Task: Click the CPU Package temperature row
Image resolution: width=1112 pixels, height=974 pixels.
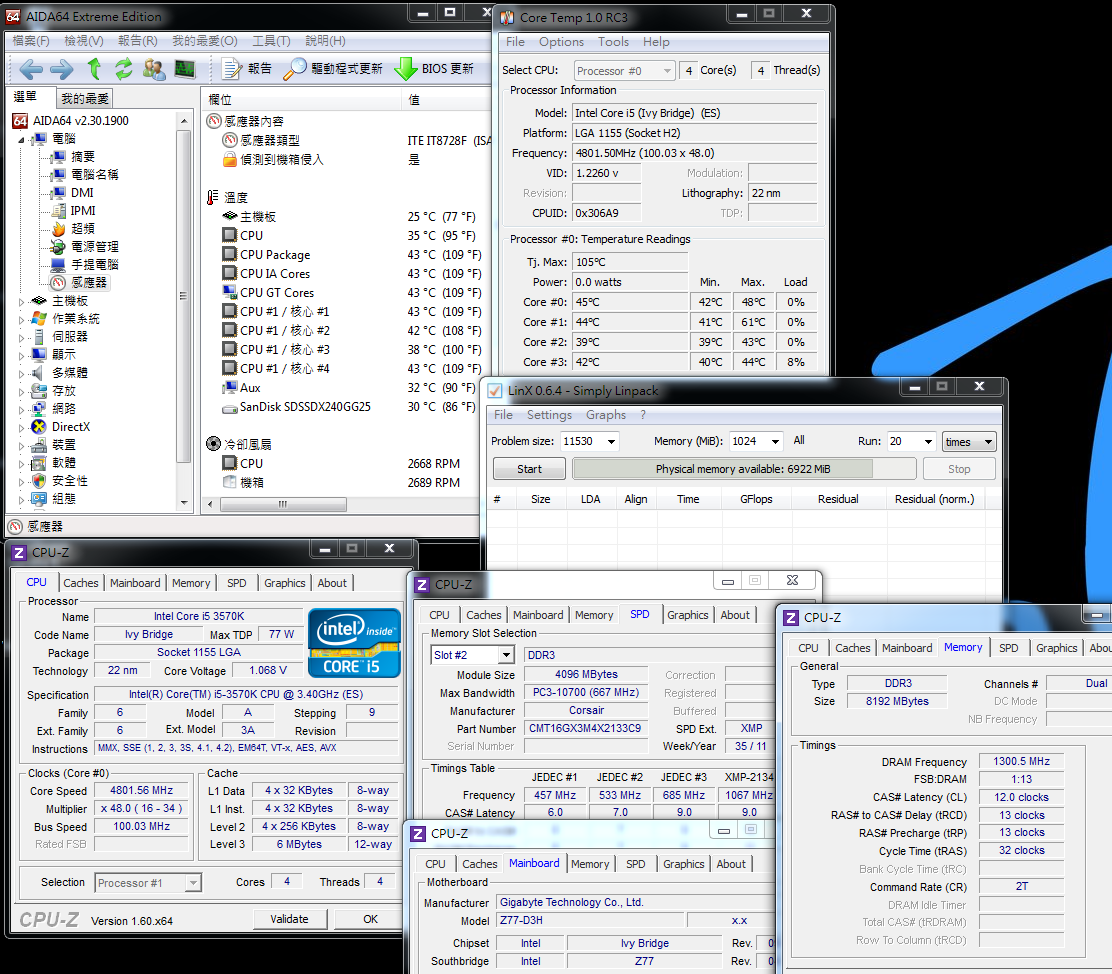Action: tap(351, 255)
